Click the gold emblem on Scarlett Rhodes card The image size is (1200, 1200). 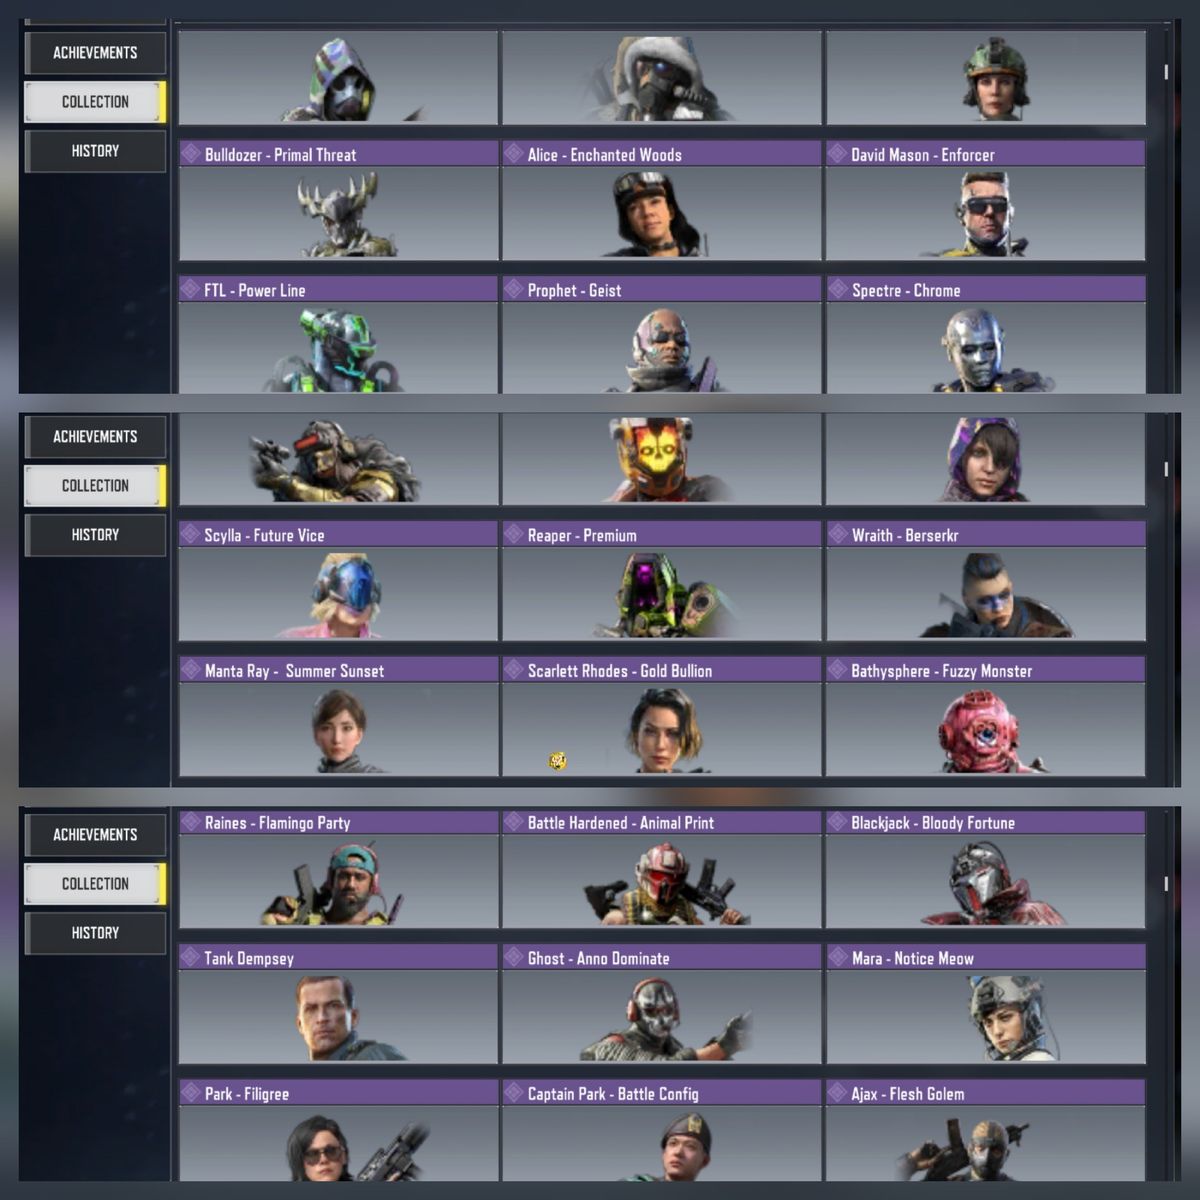pyautogui.click(x=558, y=761)
